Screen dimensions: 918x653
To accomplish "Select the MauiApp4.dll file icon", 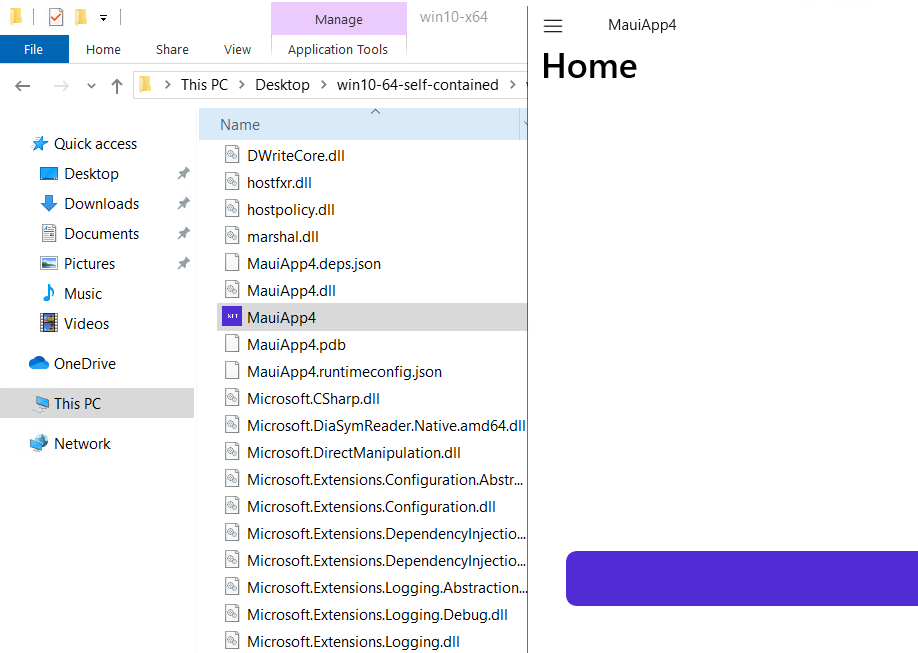I will click(232, 289).
